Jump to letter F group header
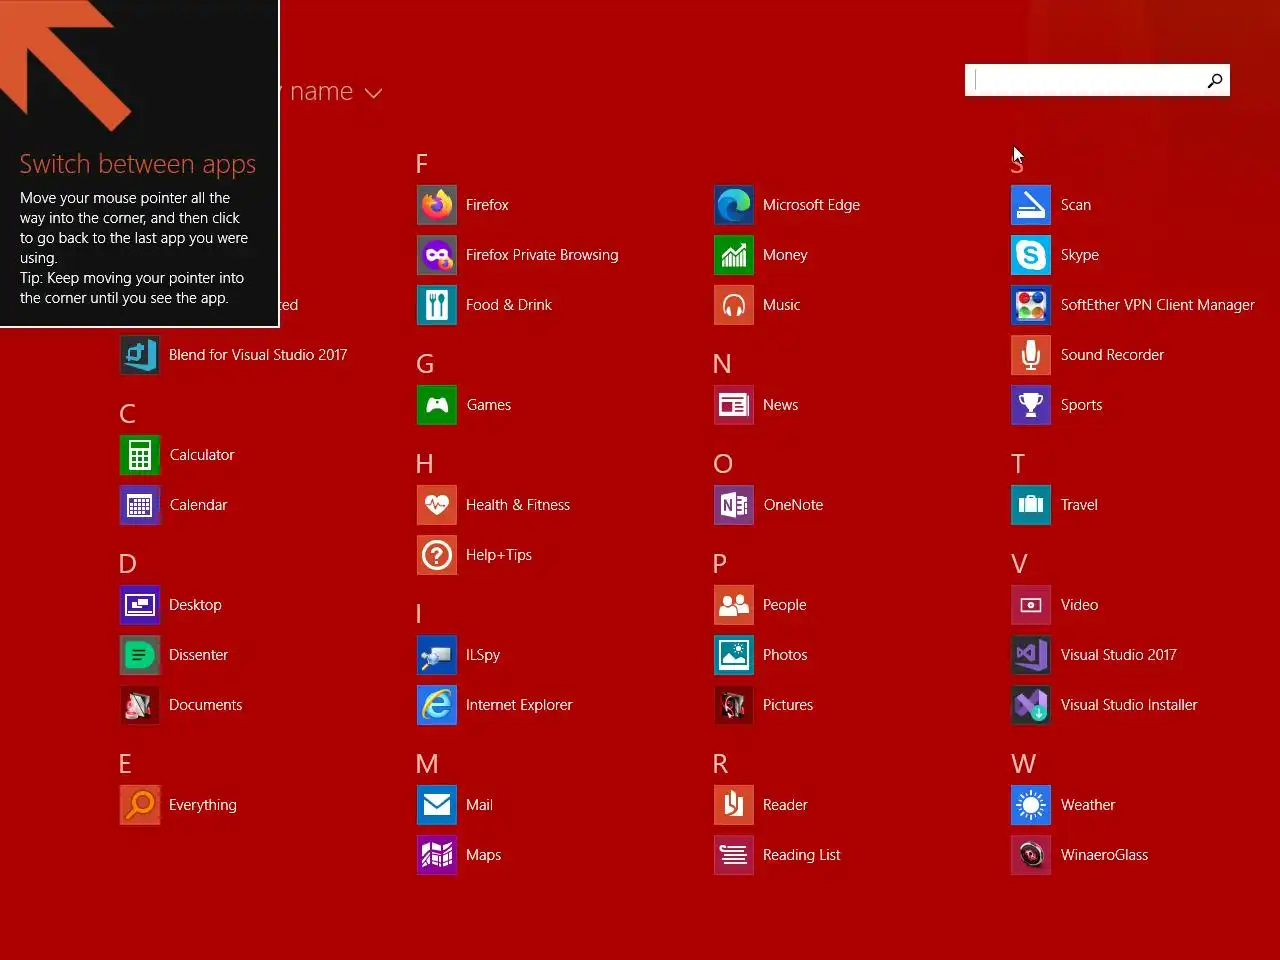1280x960 pixels. (x=422, y=164)
